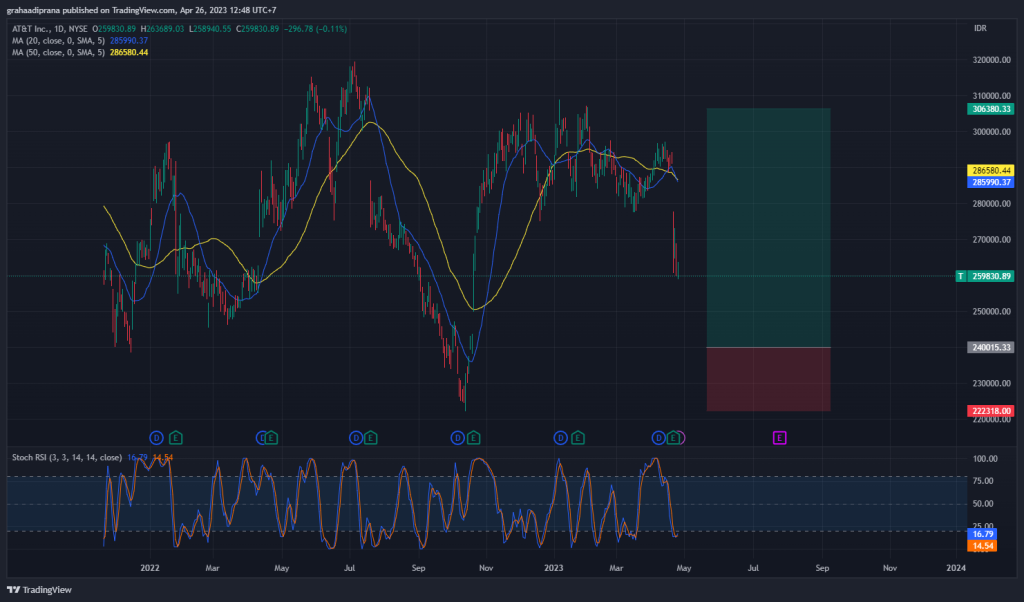Click the earnings E marker just after 2023
The image size is (1024, 602).
pos(577,438)
